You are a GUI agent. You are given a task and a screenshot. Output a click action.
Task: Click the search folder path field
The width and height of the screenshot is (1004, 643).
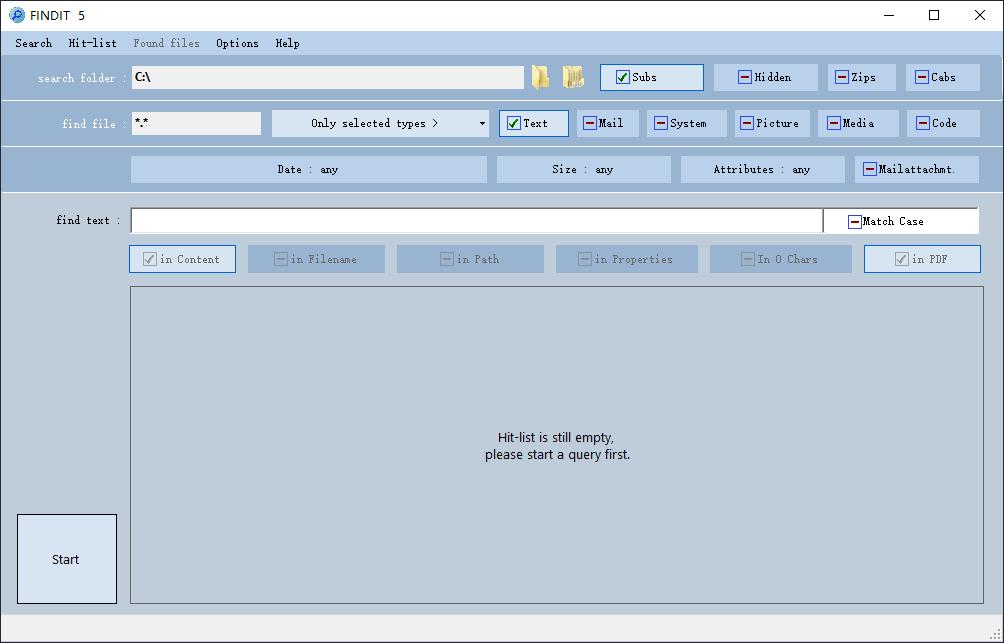click(x=327, y=77)
